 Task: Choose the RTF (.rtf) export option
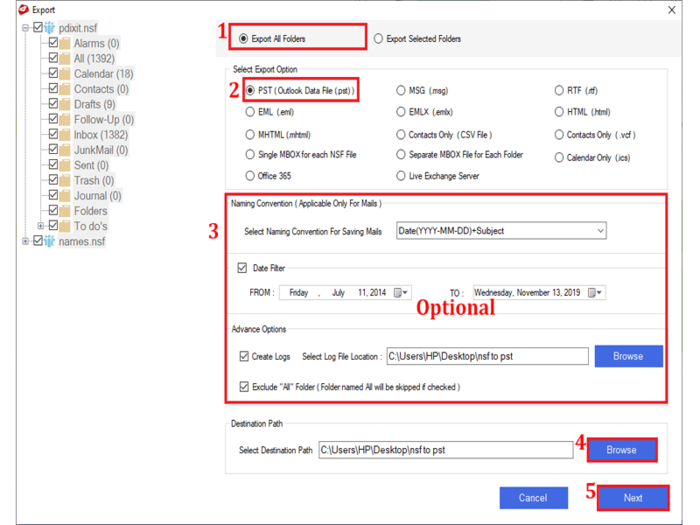(559, 91)
